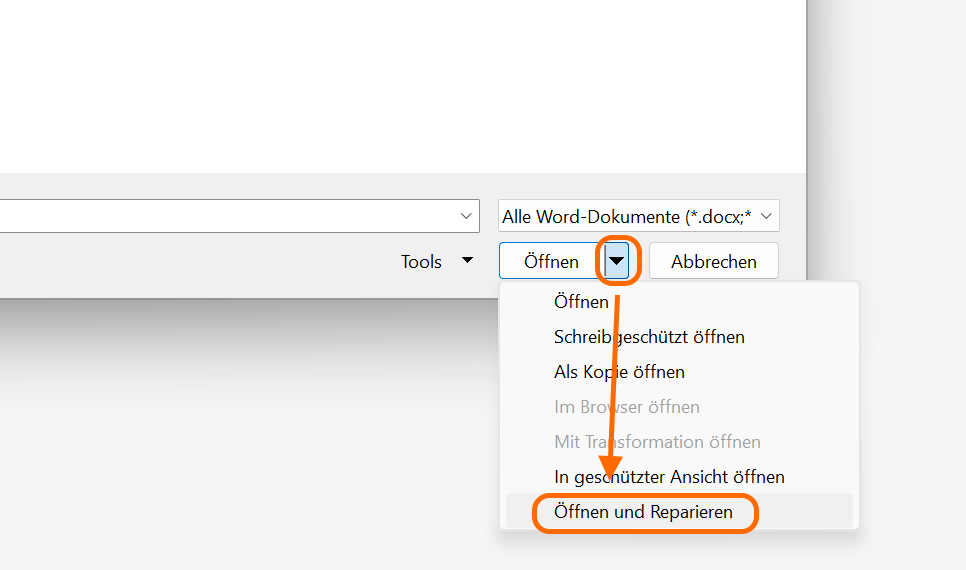Click the 'Öffnen' entry in the dropdown list
The width and height of the screenshot is (966, 570).
click(x=581, y=302)
